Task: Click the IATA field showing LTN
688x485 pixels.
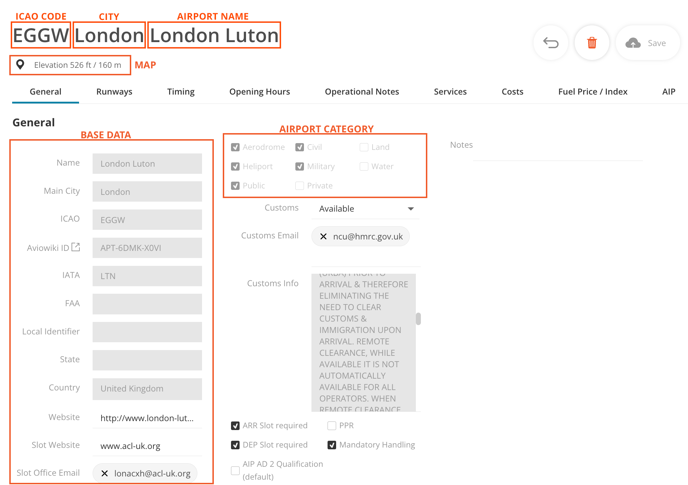Action: tap(147, 276)
